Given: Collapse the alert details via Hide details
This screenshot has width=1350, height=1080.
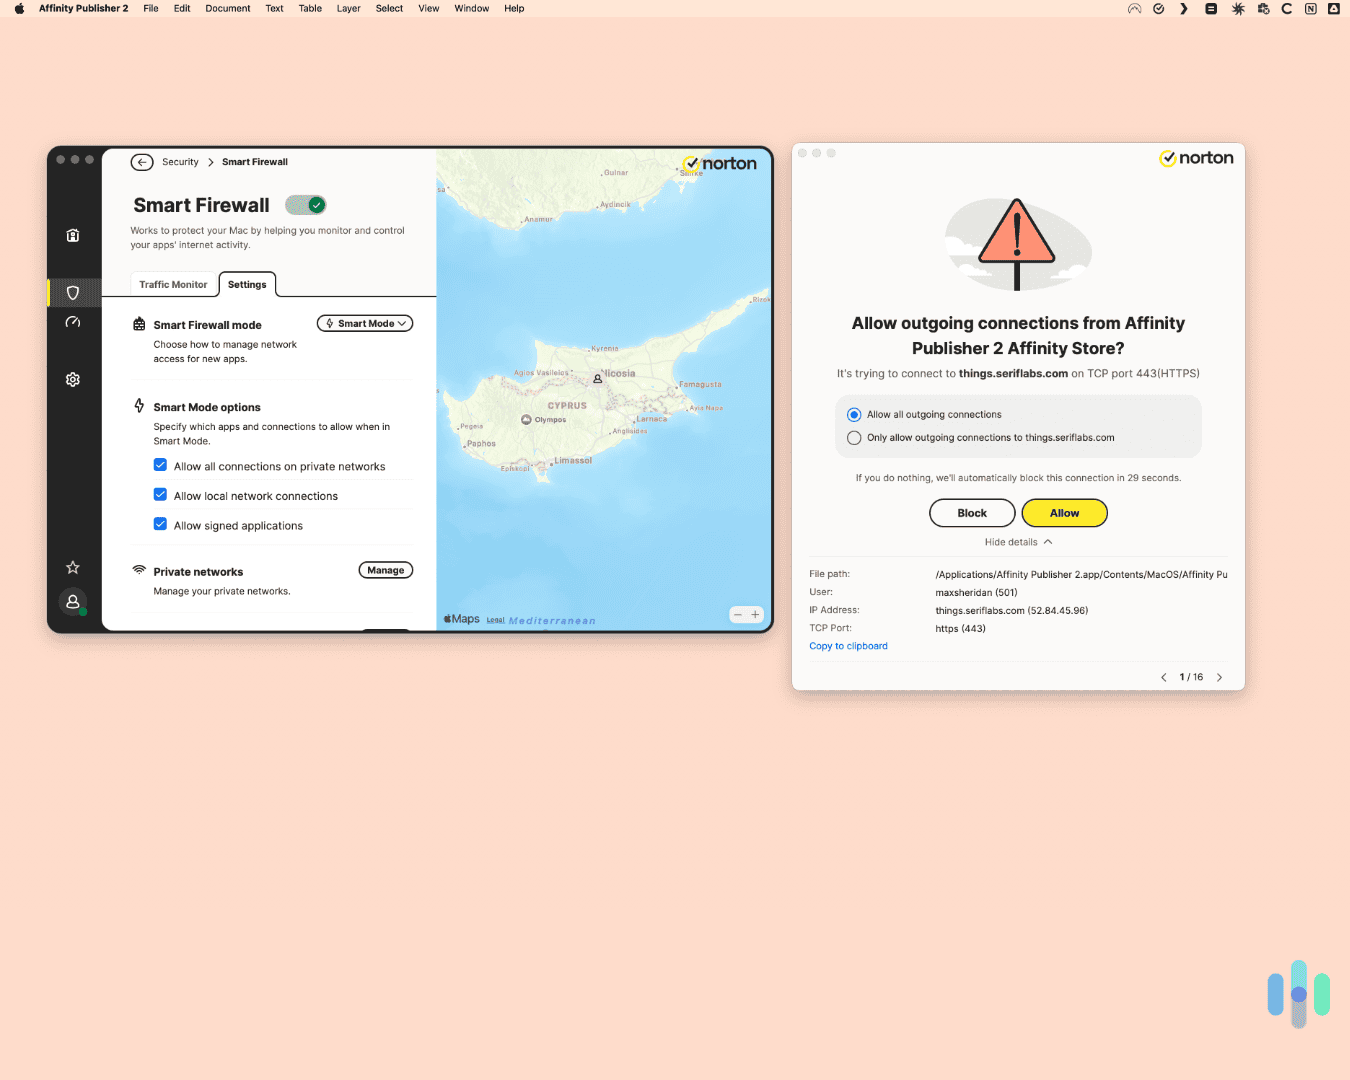Looking at the screenshot, I should coord(1018,541).
